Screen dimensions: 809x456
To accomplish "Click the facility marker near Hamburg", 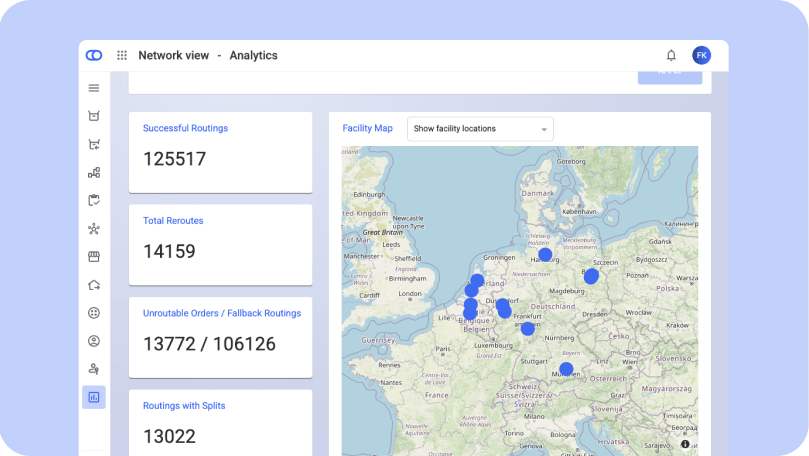I will pyautogui.click(x=545, y=254).
